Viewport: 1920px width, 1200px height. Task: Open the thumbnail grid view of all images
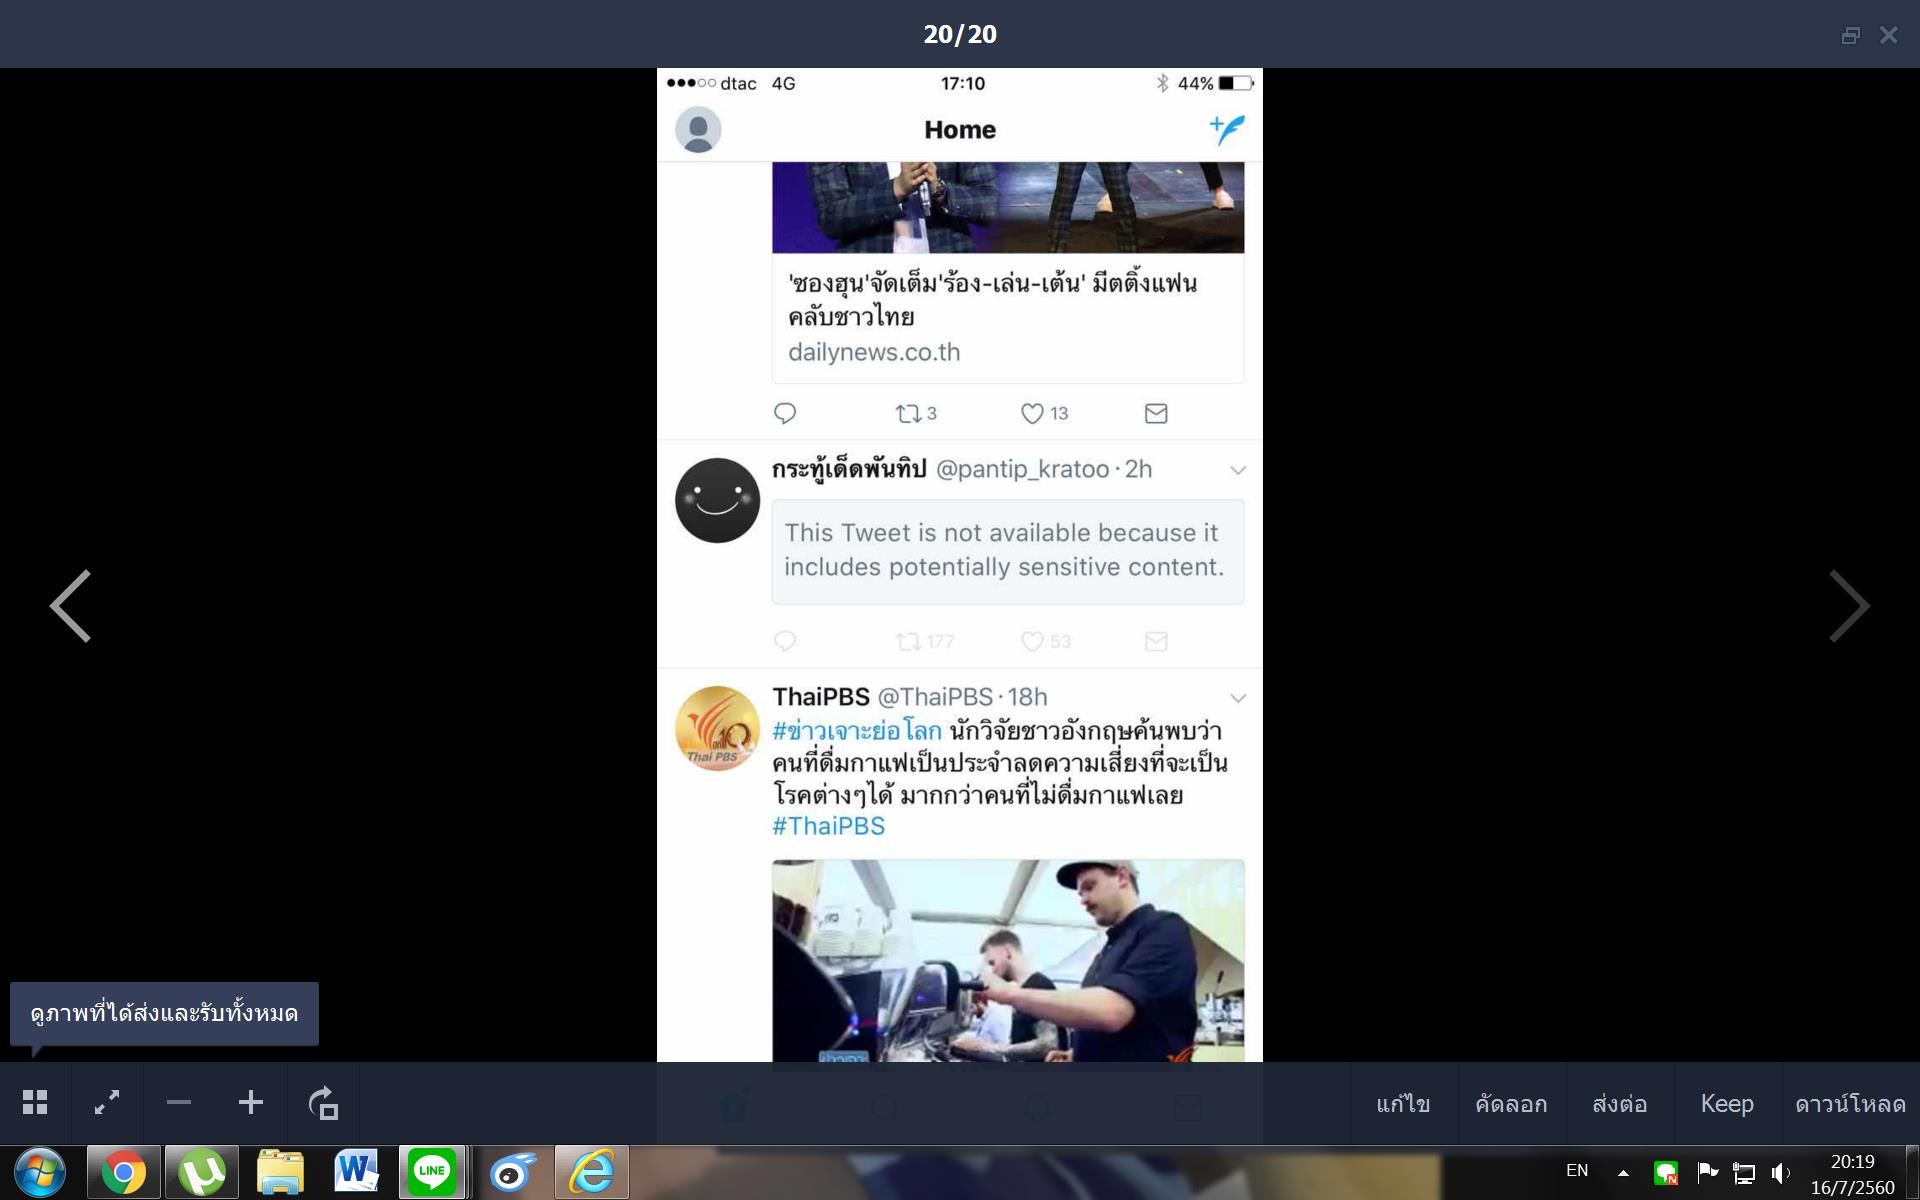35,1103
